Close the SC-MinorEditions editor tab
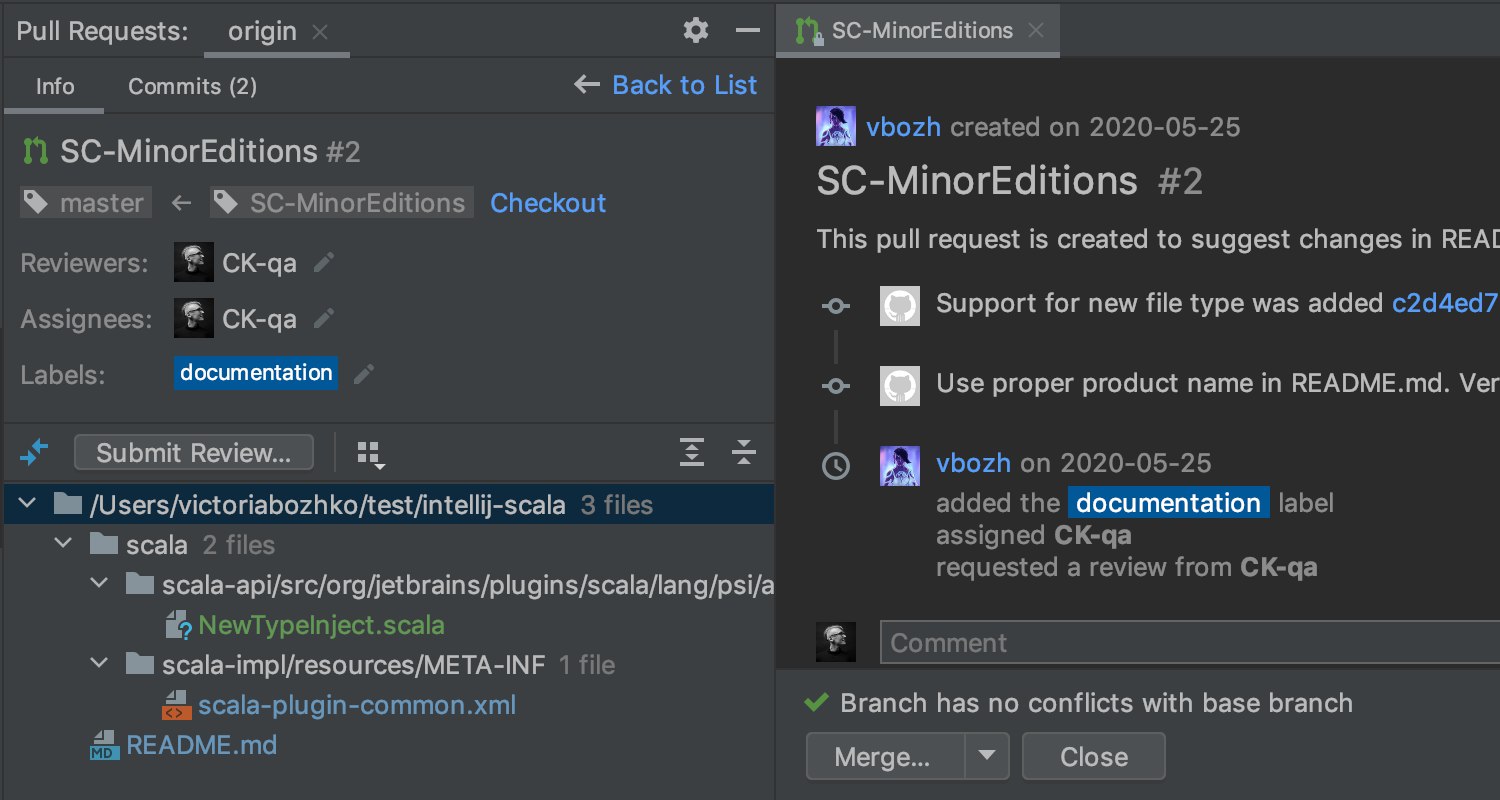1500x800 pixels. tap(1036, 31)
